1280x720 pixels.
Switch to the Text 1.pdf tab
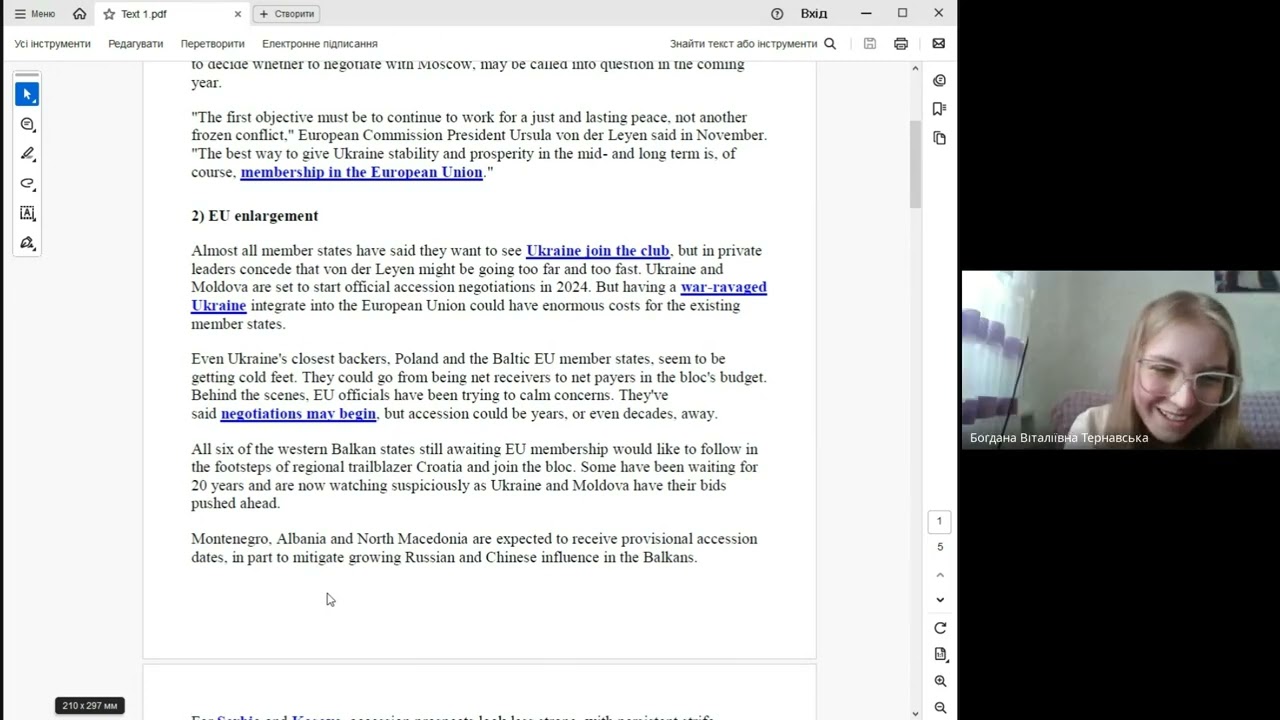click(x=172, y=14)
